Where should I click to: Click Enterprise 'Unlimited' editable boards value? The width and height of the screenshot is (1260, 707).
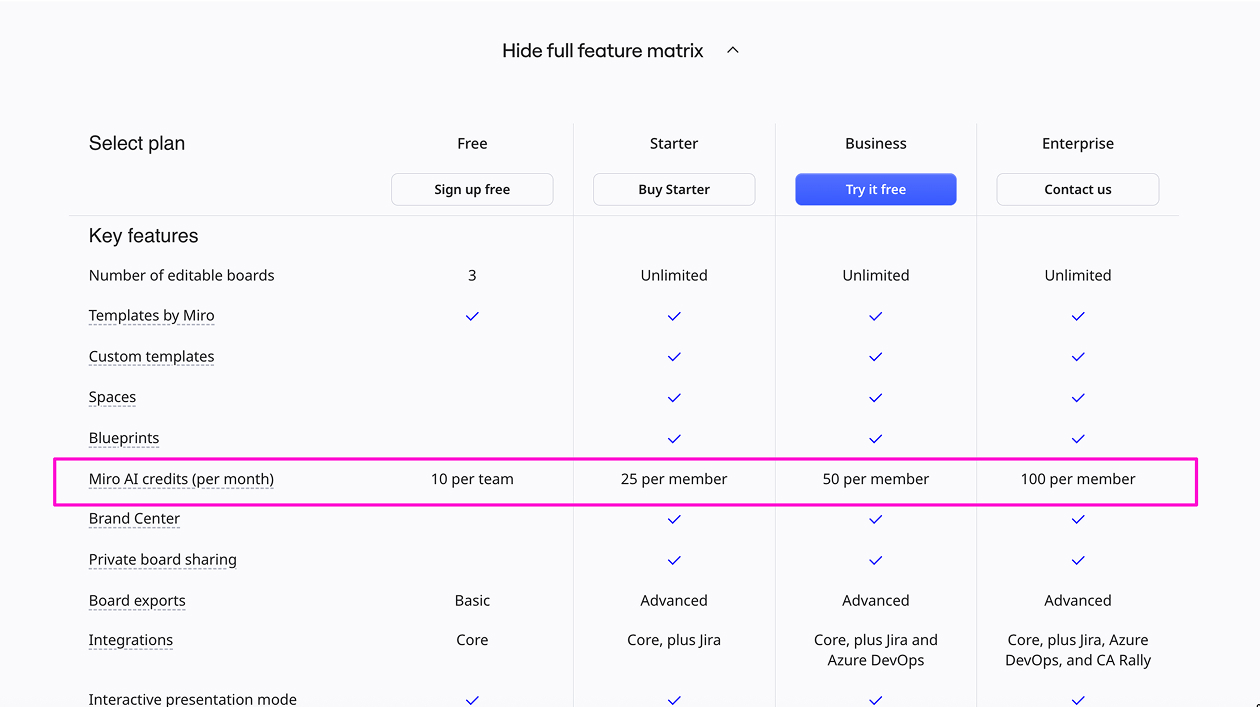click(x=1078, y=275)
